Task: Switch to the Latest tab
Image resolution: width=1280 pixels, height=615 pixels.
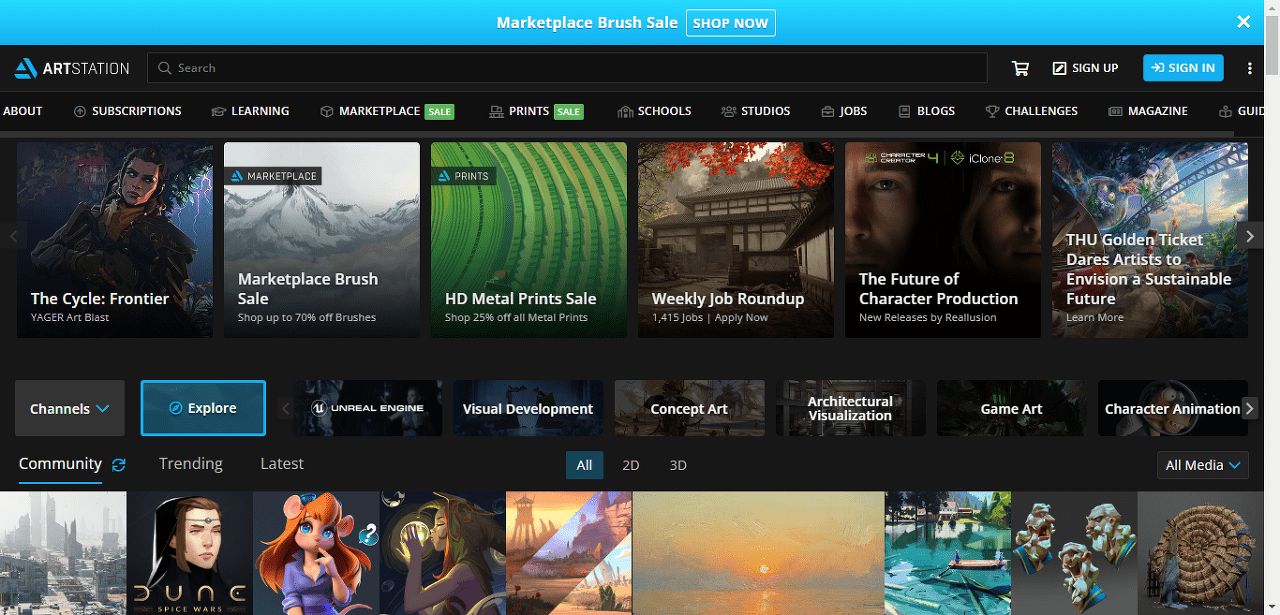Action: click(x=282, y=464)
